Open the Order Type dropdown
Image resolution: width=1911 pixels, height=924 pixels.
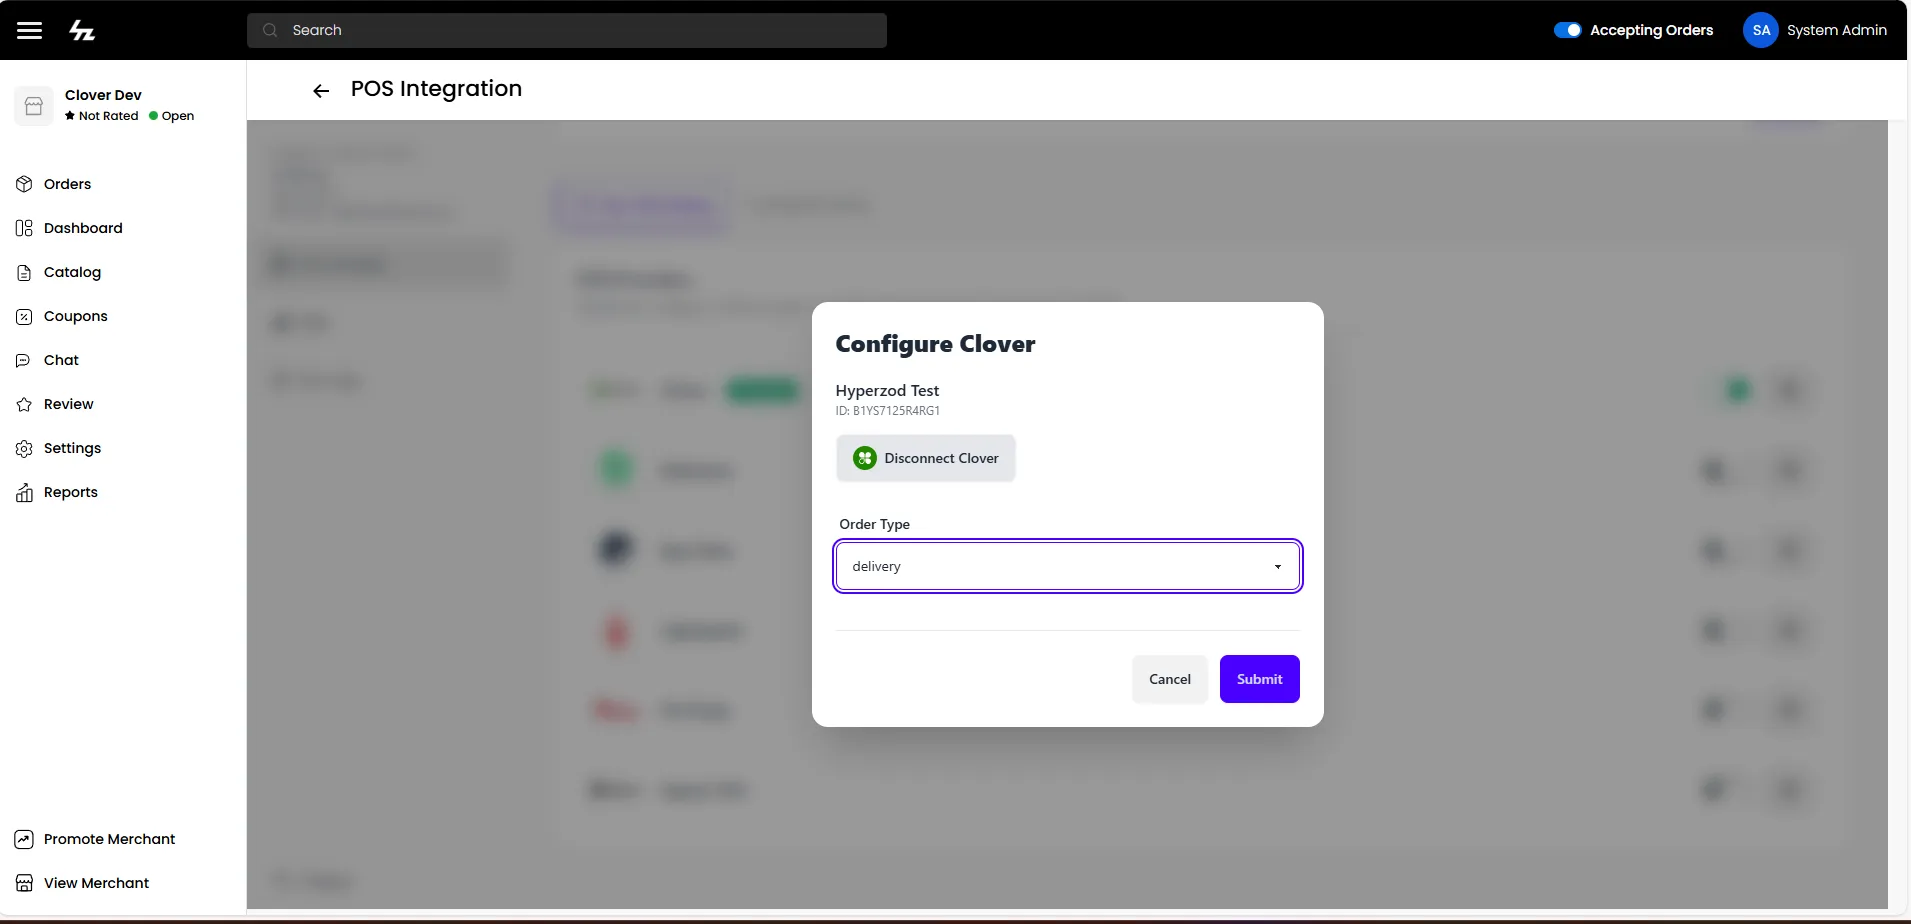(1067, 566)
